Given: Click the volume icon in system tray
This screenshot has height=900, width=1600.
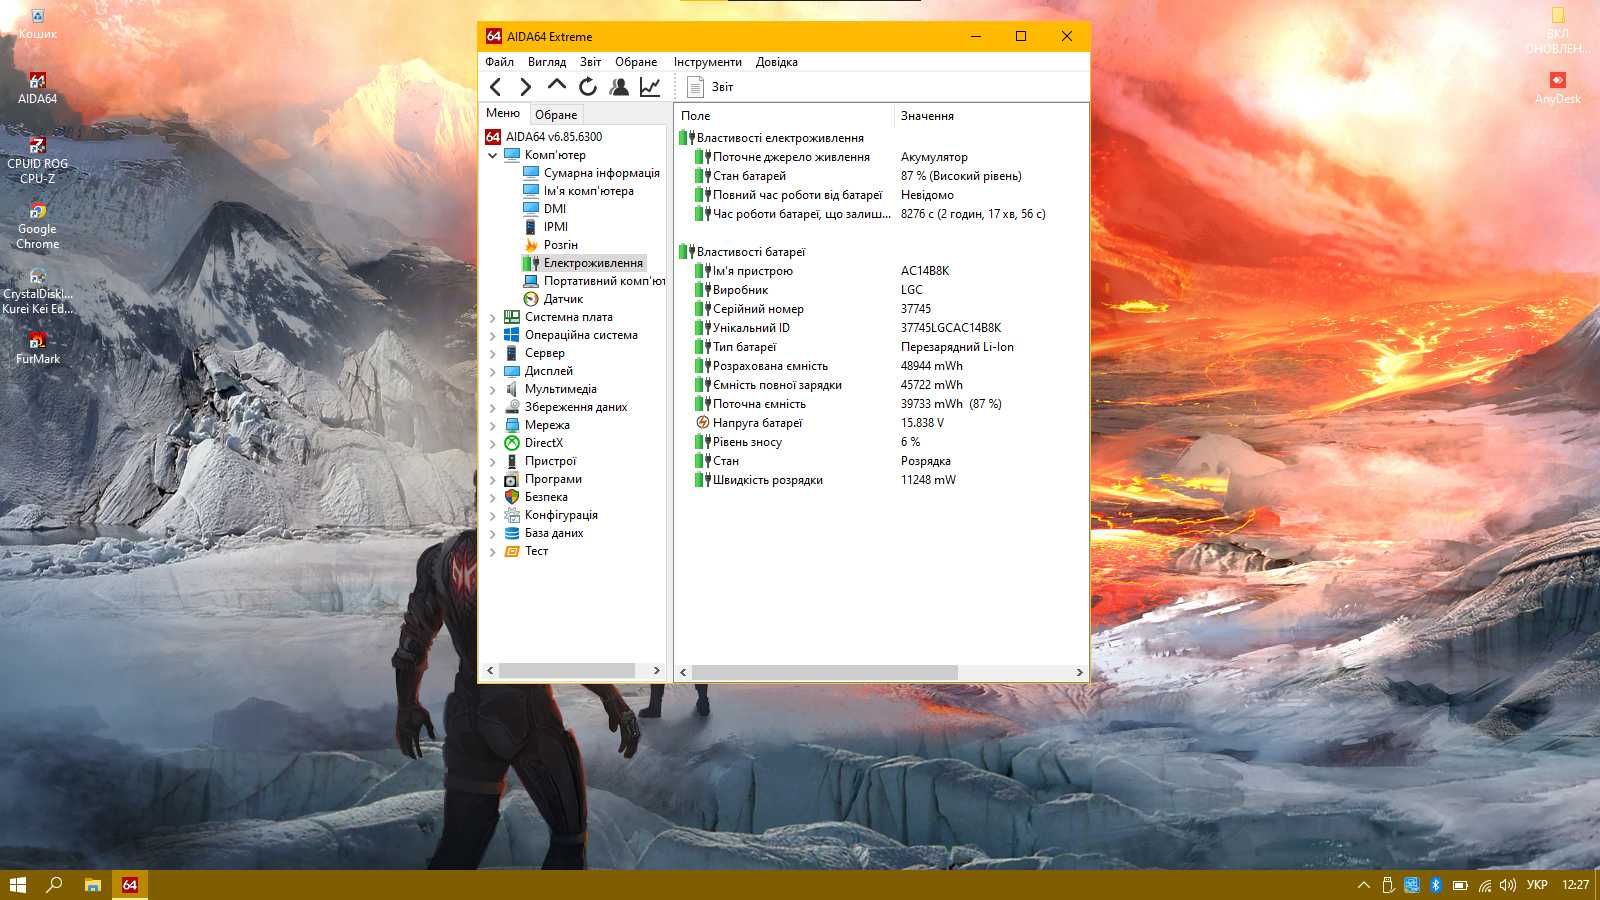Looking at the screenshot, I should point(1508,885).
